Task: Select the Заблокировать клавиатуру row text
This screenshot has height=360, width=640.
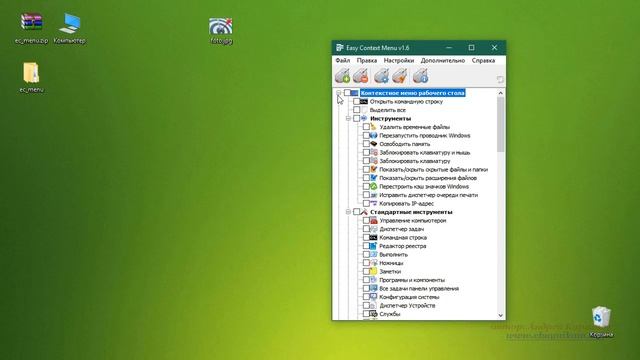Action: (x=415, y=161)
